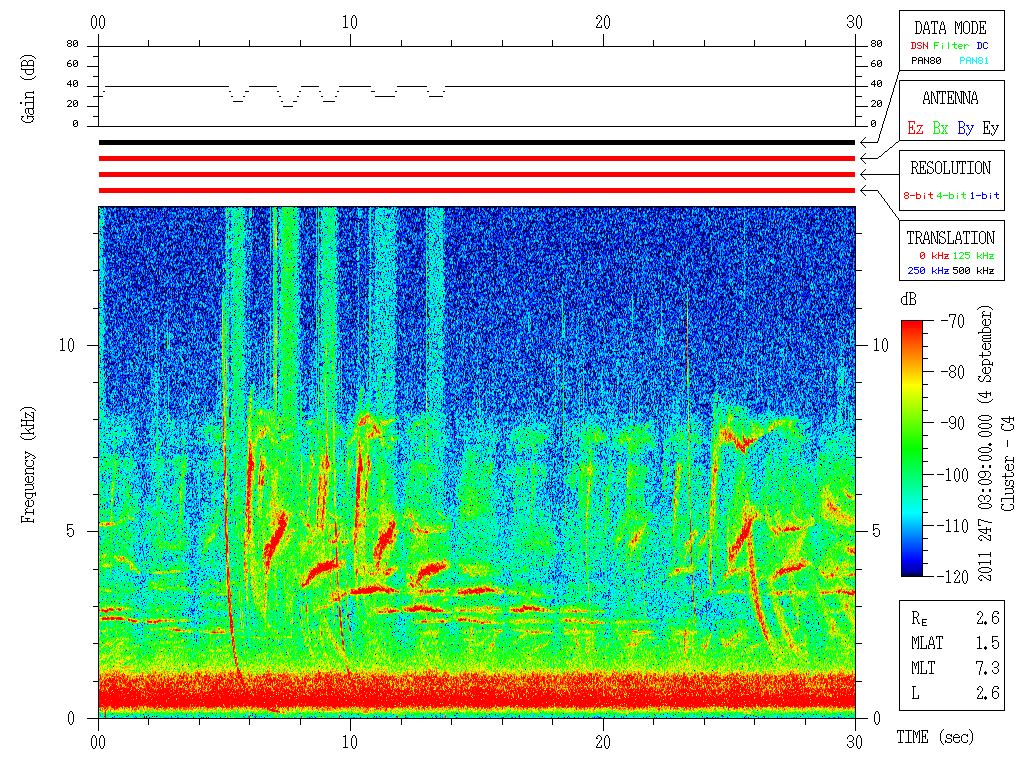
Task: Click the MLAT value in orbit box
Action: [987, 643]
